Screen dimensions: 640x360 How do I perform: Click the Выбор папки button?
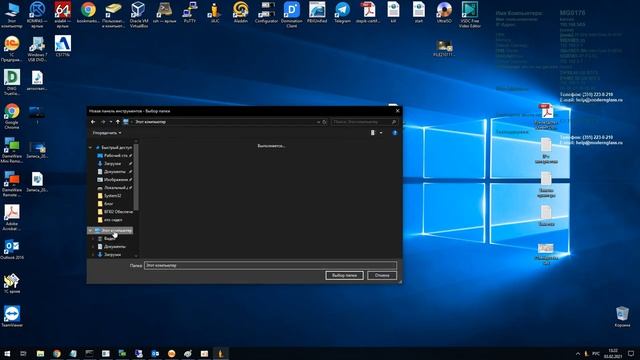click(x=344, y=276)
